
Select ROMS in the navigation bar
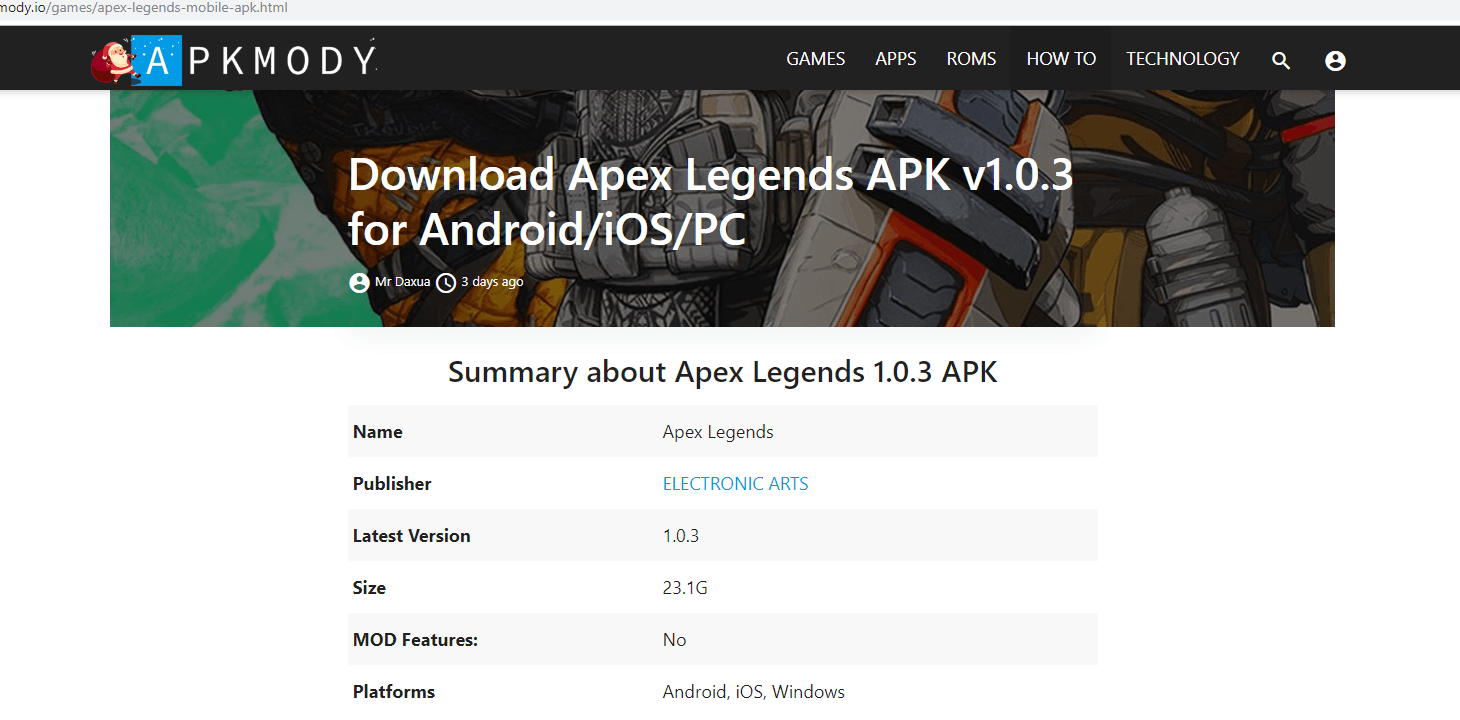971,59
